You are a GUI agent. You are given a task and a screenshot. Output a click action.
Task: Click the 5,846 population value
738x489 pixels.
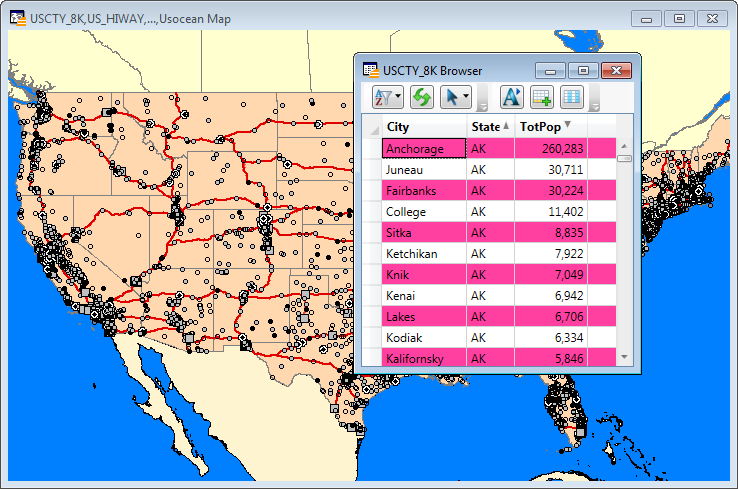[569, 359]
